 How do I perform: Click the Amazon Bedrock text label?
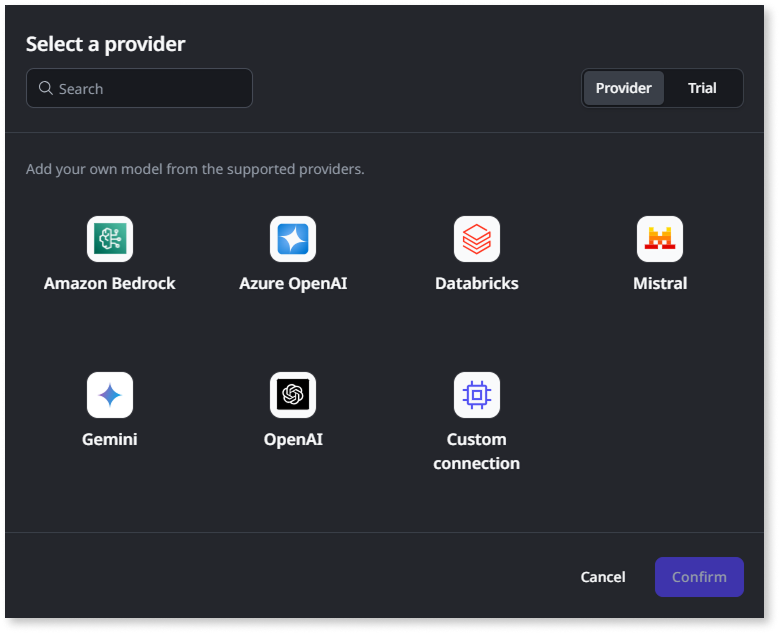click(110, 283)
